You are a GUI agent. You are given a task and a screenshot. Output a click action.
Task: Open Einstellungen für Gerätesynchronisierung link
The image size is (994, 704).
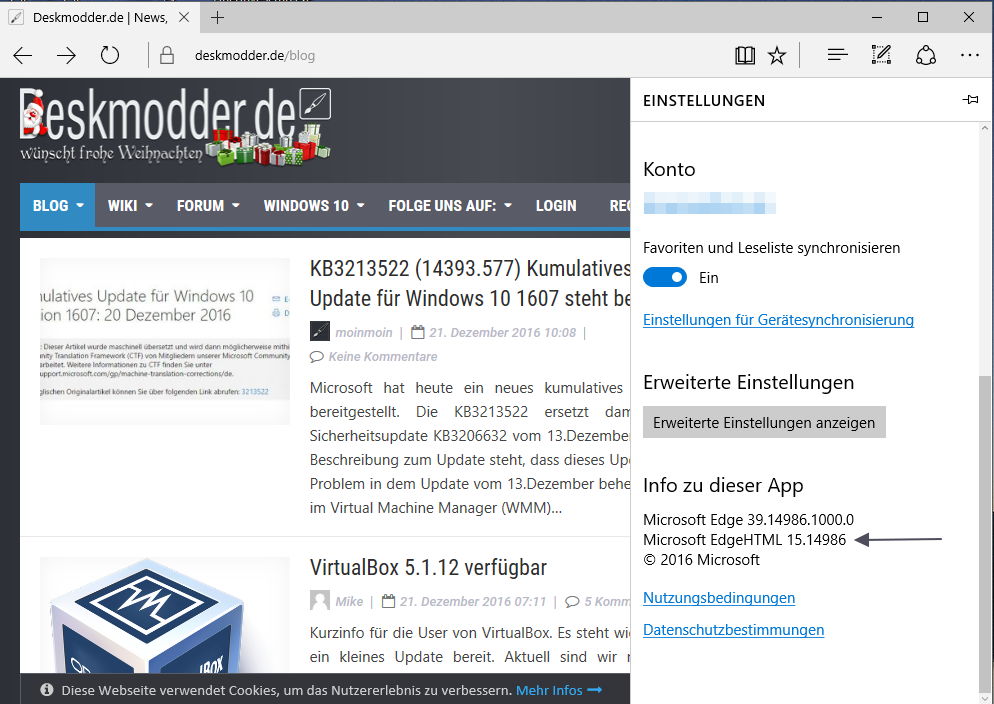pos(778,319)
